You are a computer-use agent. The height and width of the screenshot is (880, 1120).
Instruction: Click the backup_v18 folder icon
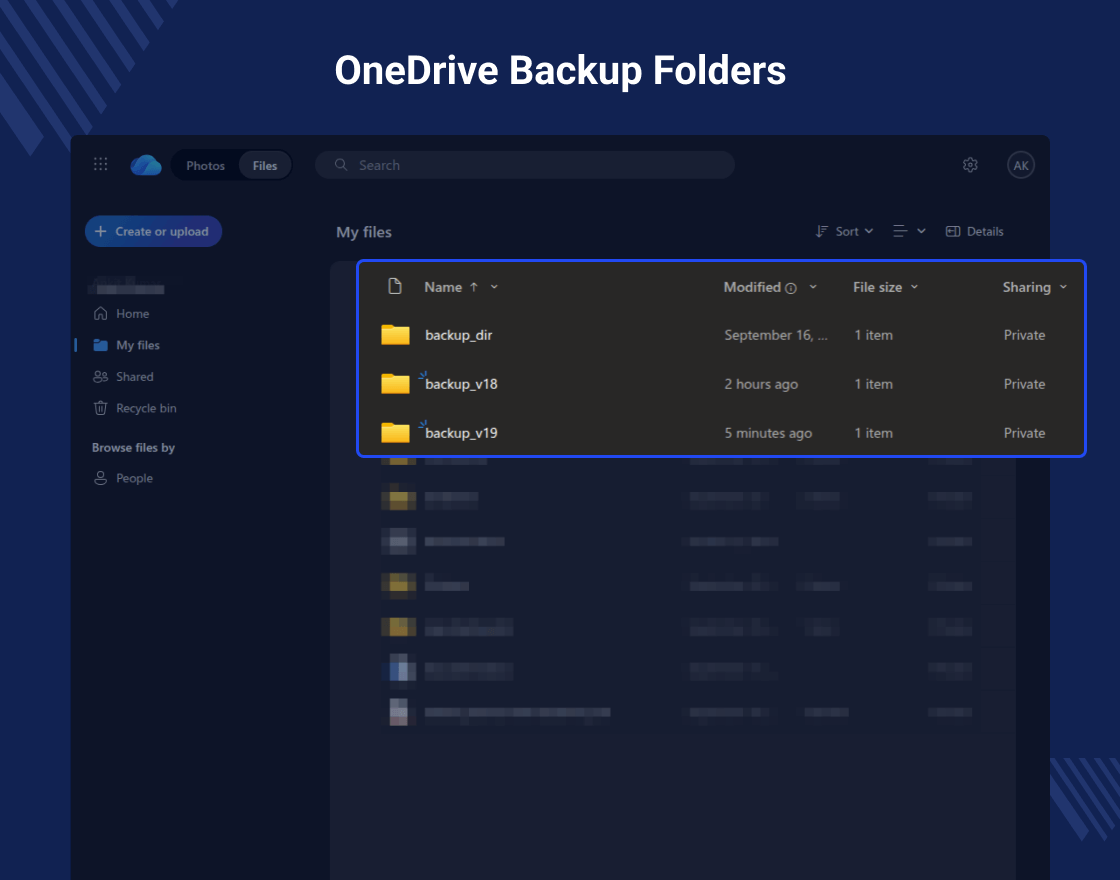(395, 384)
